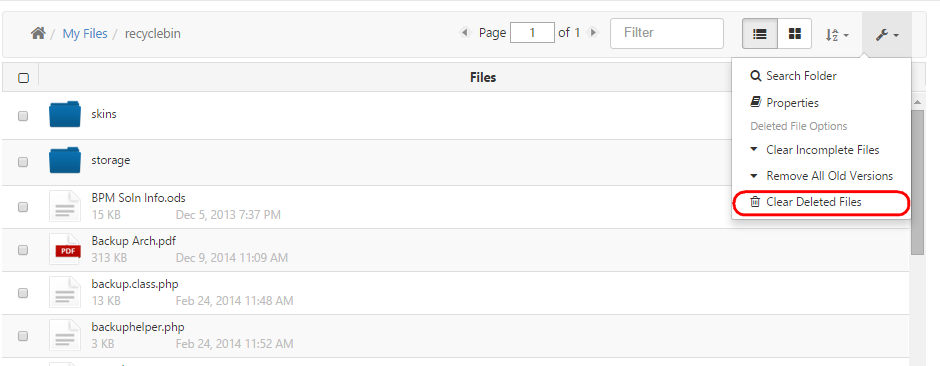Switch to grid view
Viewport: 940px width, 366px height.
(x=795, y=34)
